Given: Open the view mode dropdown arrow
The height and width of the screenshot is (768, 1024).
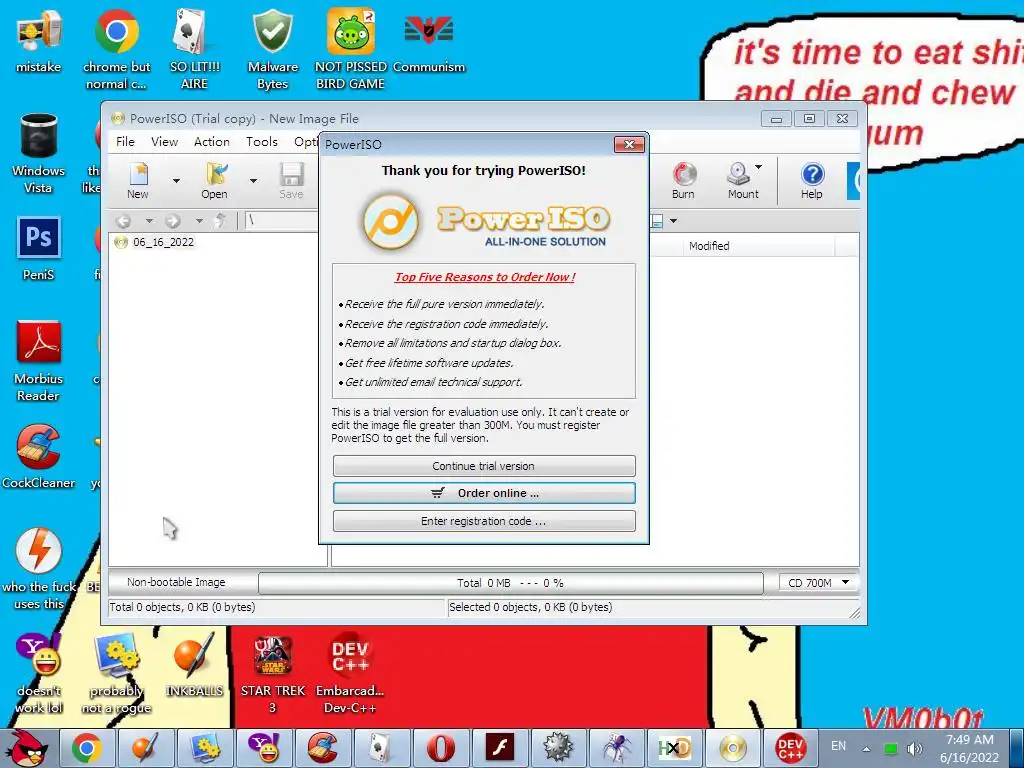Looking at the screenshot, I should [674, 221].
